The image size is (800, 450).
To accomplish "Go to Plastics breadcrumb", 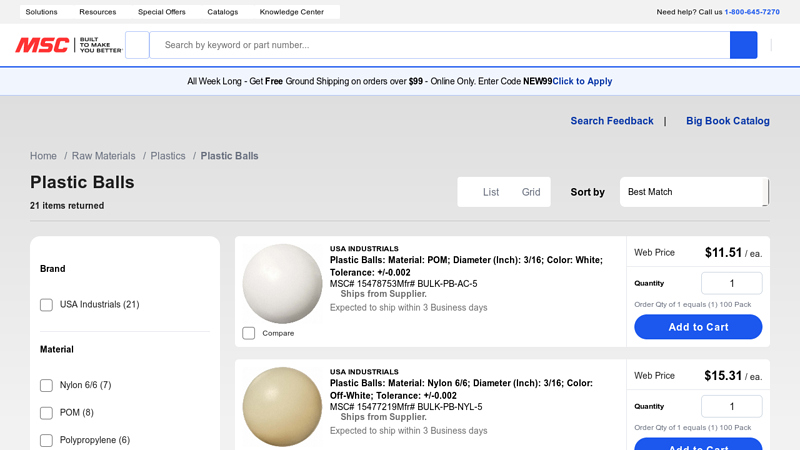I will point(168,156).
